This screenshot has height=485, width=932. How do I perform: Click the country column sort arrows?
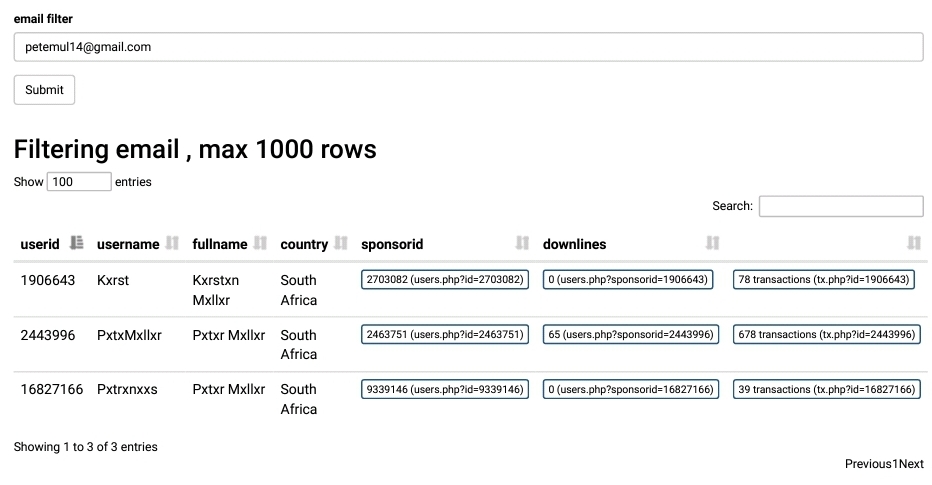[x=341, y=243]
